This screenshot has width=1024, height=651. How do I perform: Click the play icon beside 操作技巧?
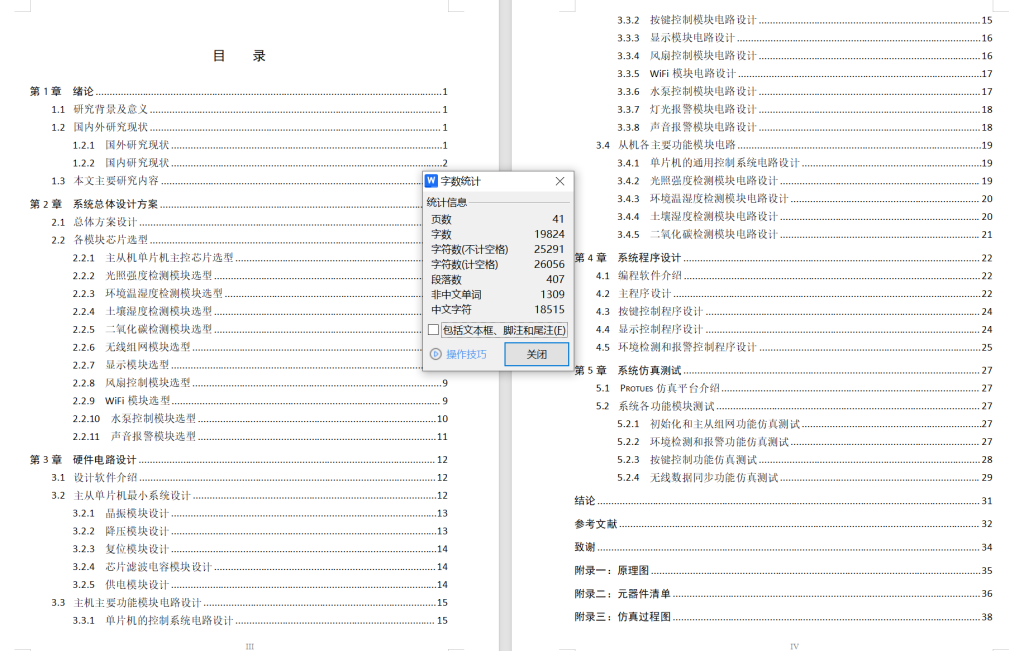[x=434, y=355]
